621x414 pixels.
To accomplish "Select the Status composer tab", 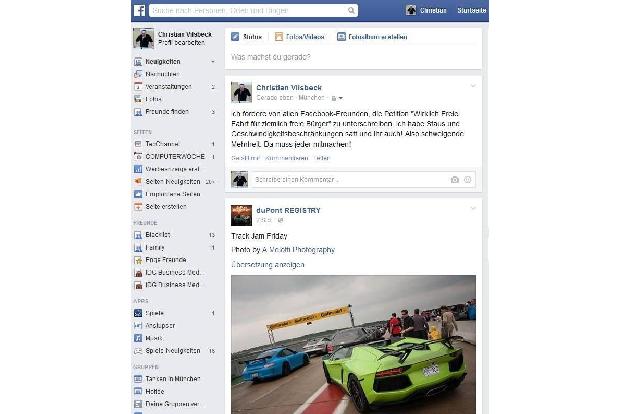I will 246,37.
